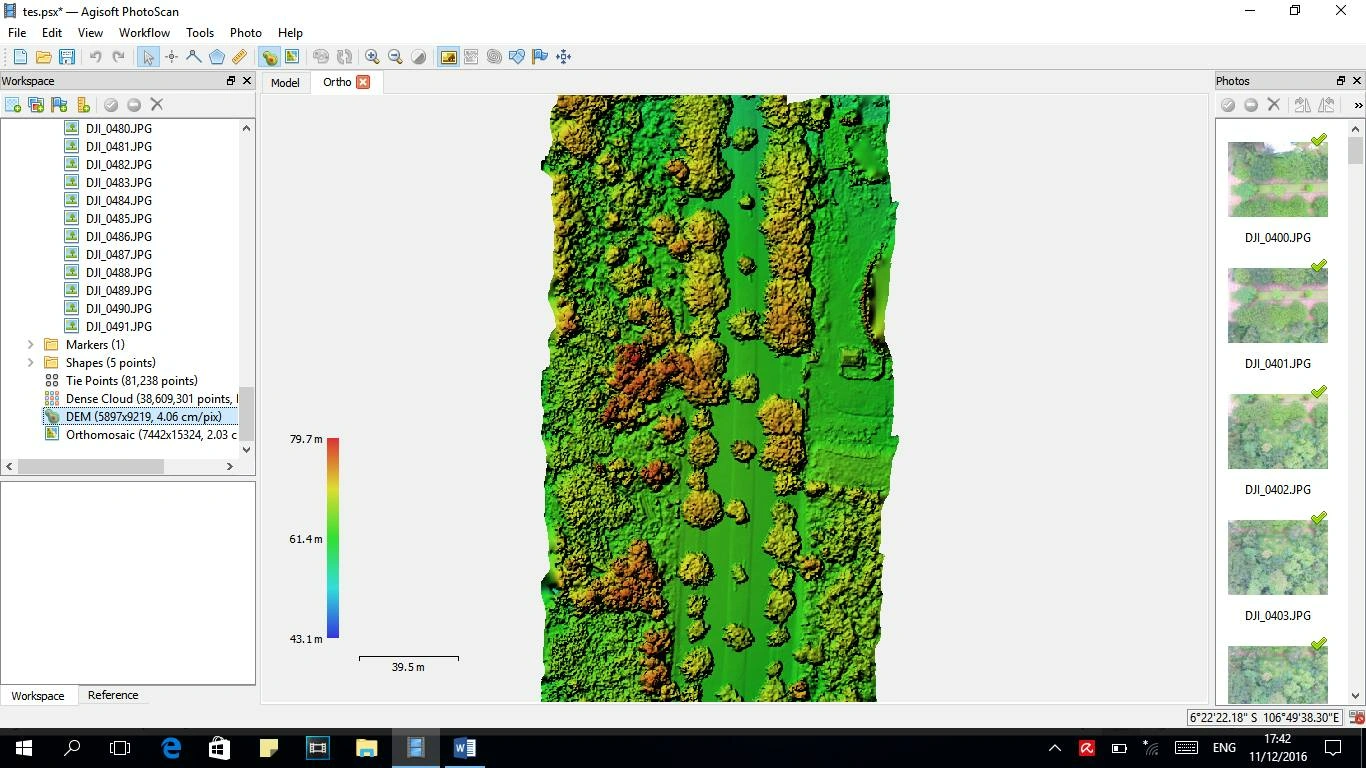Toggle the hillshading mode button
1366x768 pixels.
pos(419,57)
